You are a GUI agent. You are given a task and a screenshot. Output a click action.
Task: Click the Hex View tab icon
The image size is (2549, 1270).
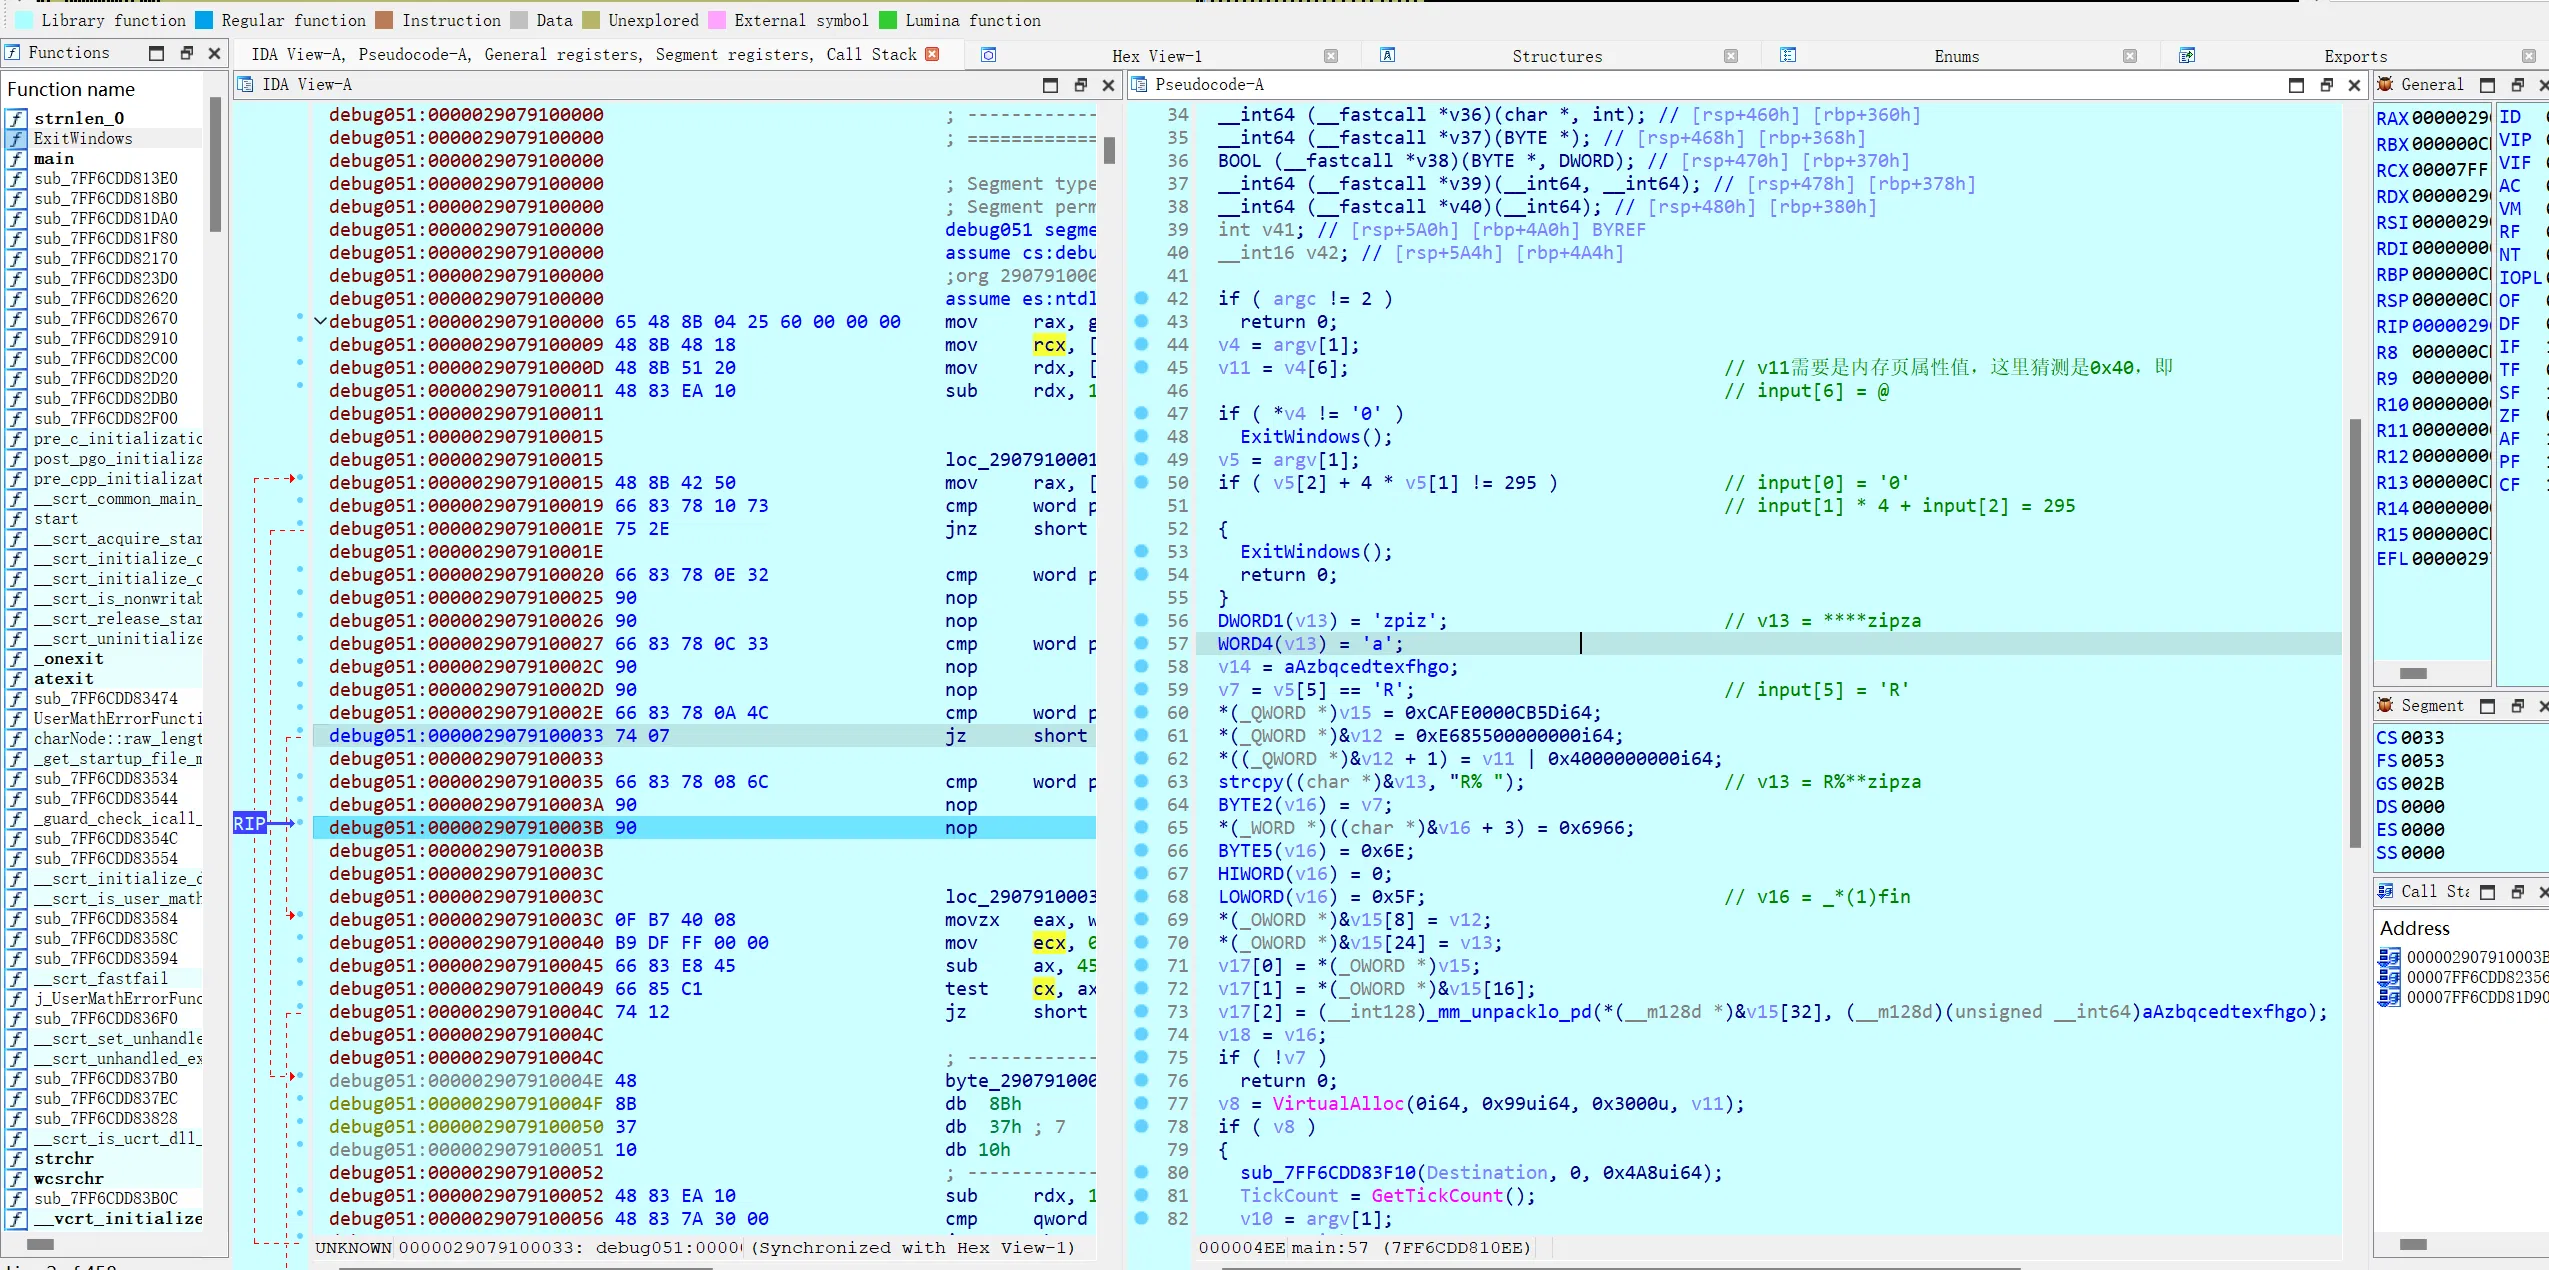click(x=988, y=55)
